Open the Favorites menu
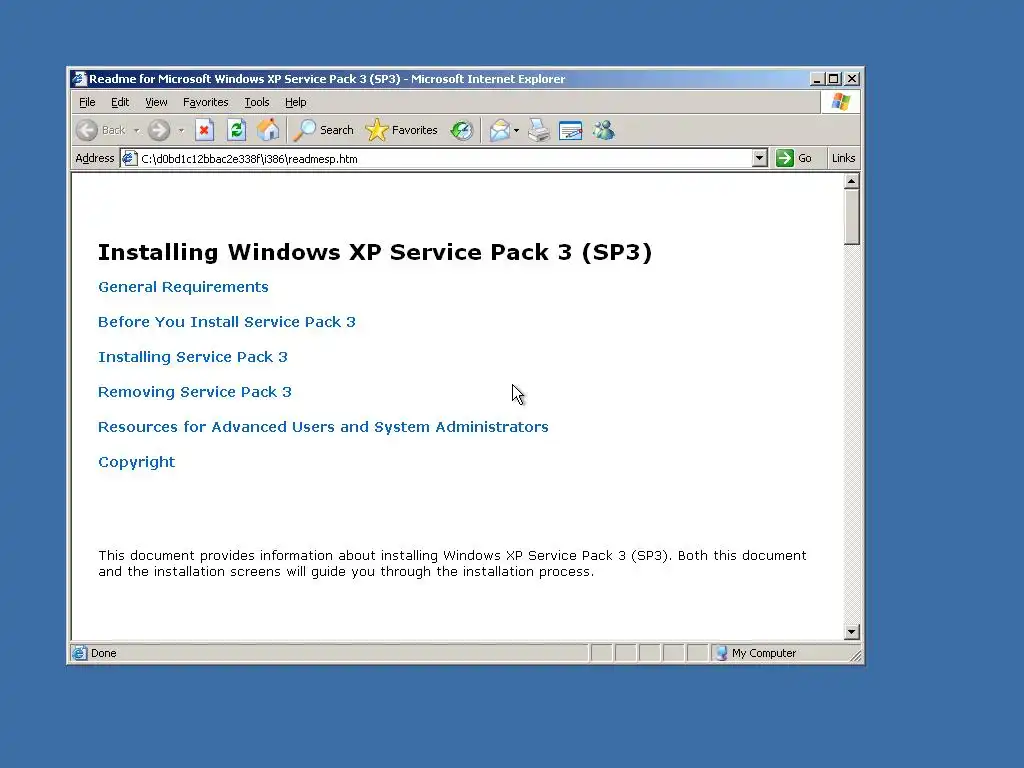This screenshot has height=768, width=1024. point(206,103)
